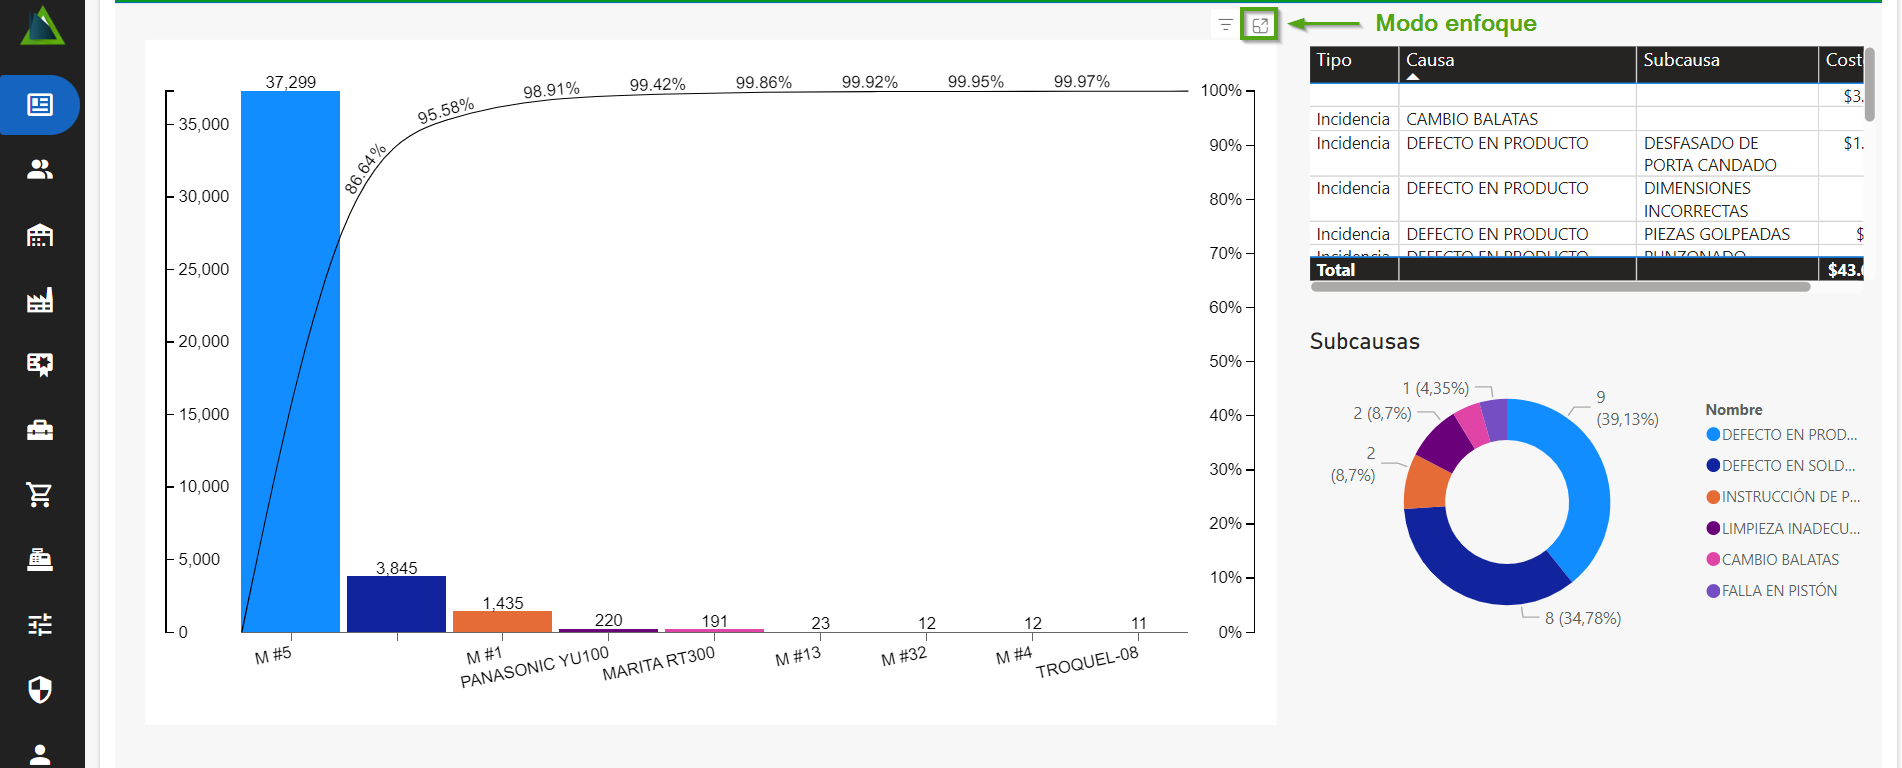The width and height of the screenshot is (1902, 768).
Task: Select the factory icon in sidebar
Action: tap(40, 300)
